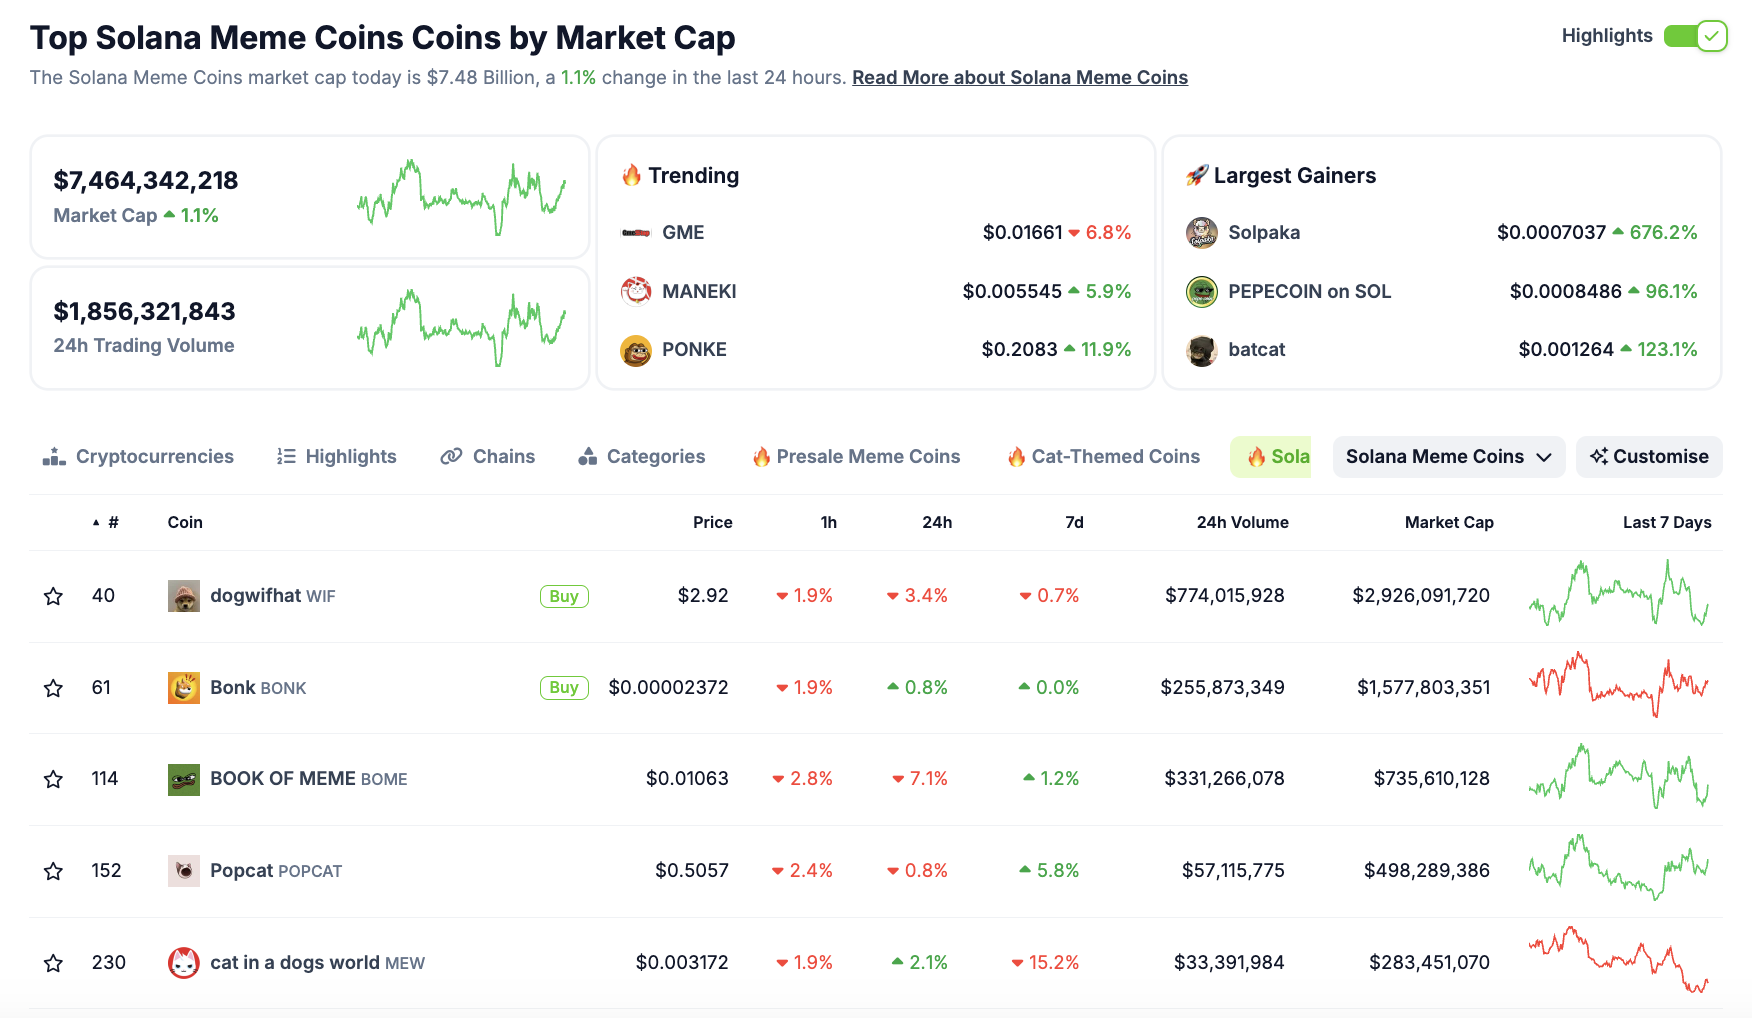Open Read More about Solana Meme Coins
Image resolution: width=1752 pixels, height=1018 pixels.
(x=1019, y=78)
